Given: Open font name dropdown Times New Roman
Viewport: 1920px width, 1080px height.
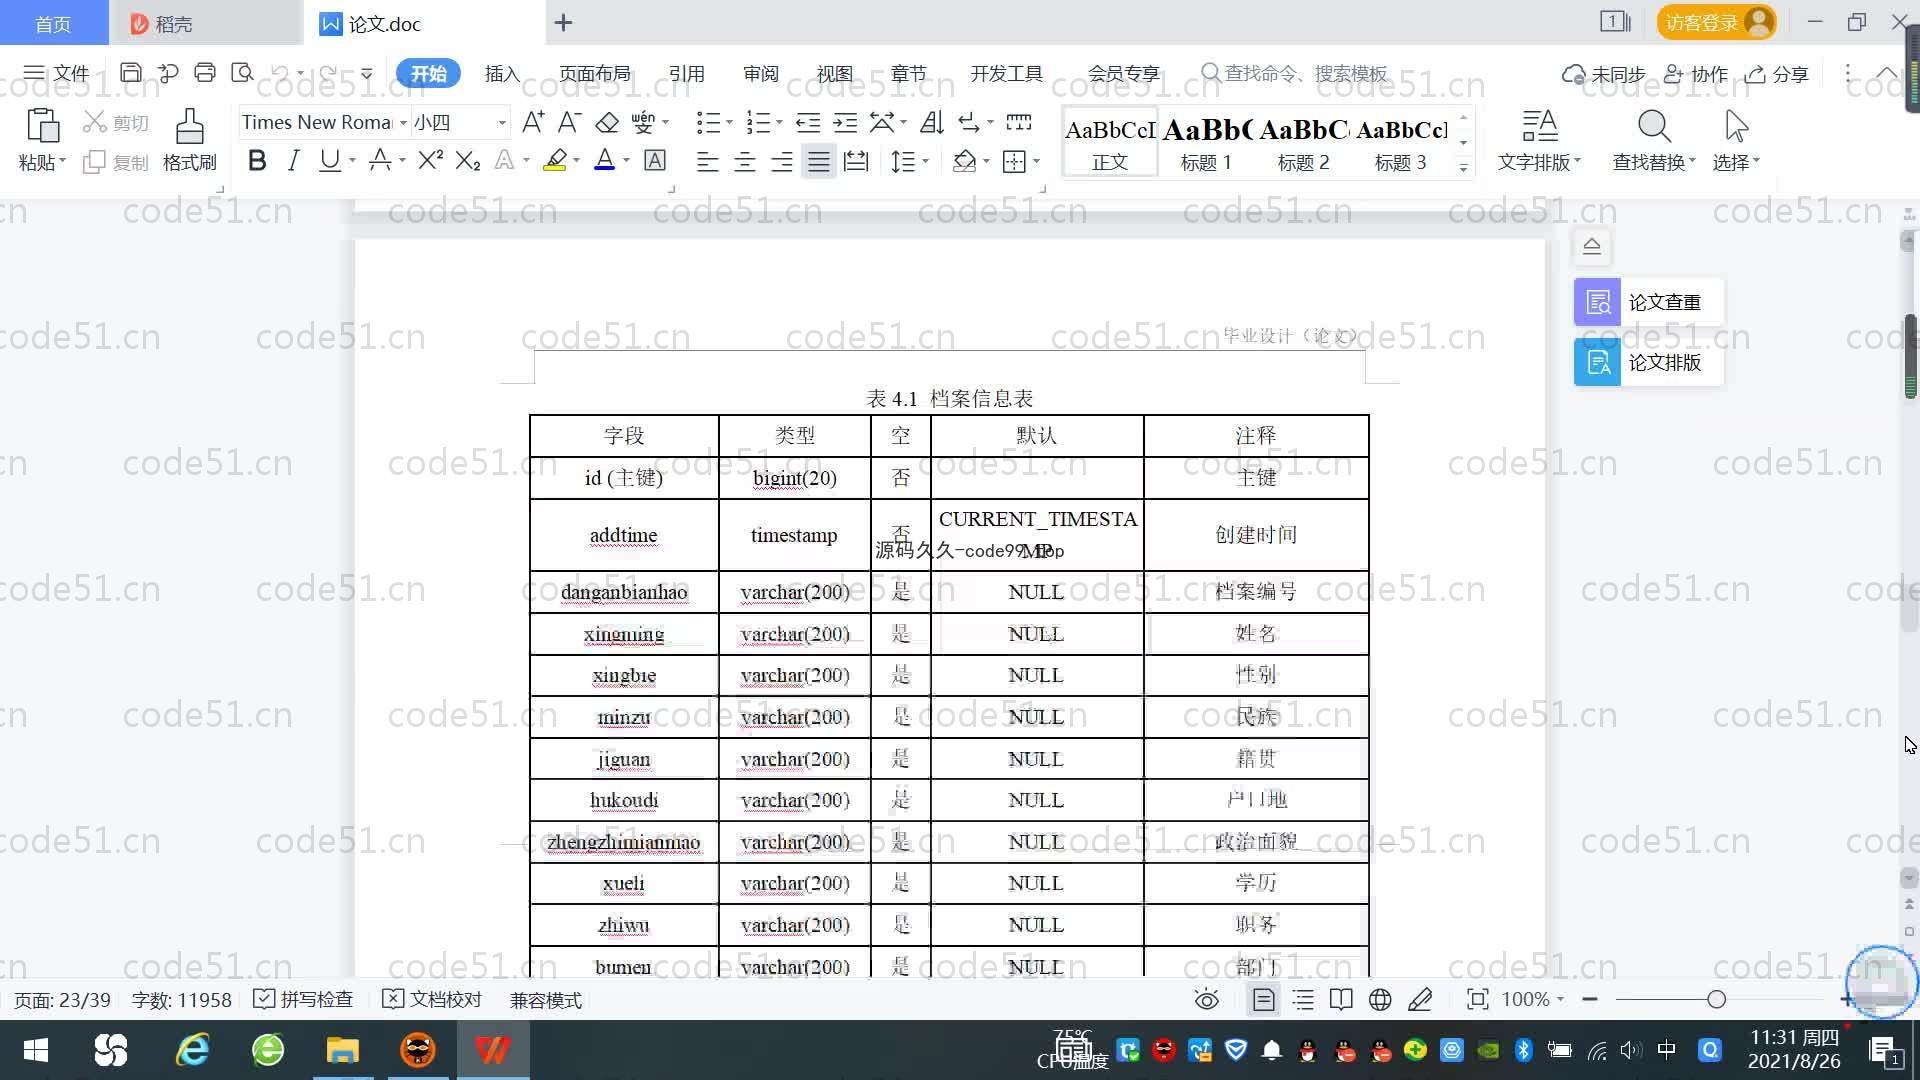Looking at the screenshot, I should tap(403, 123).
